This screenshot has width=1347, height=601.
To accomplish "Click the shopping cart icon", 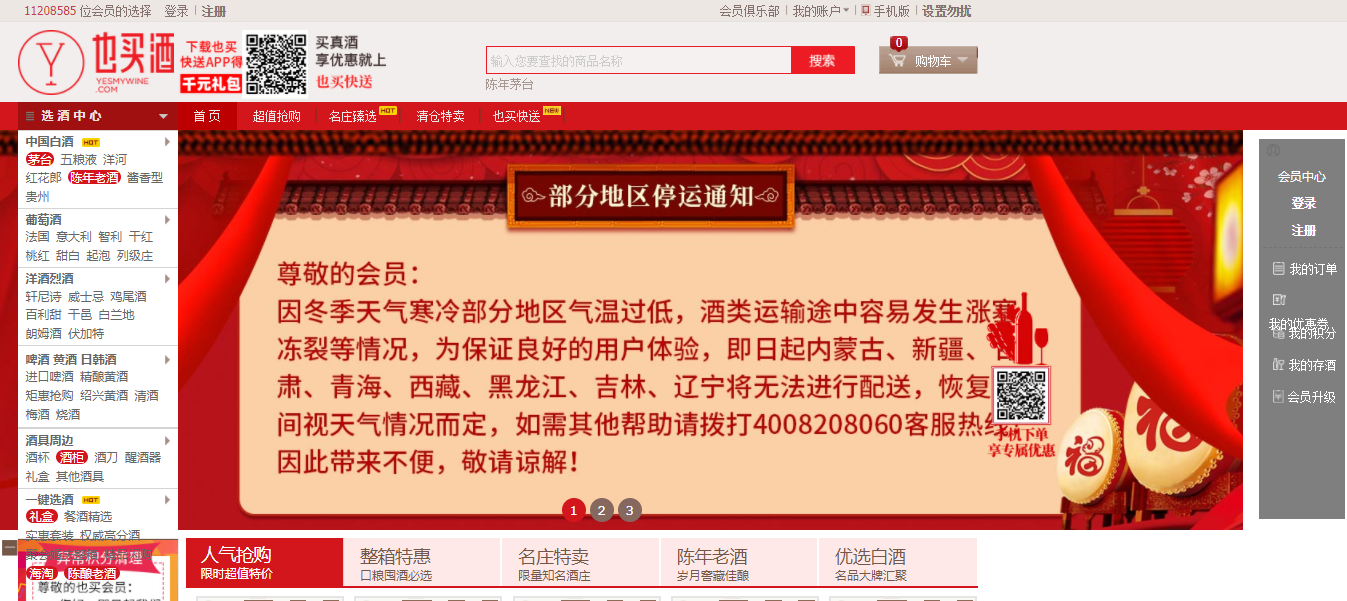I will [897, 61].
